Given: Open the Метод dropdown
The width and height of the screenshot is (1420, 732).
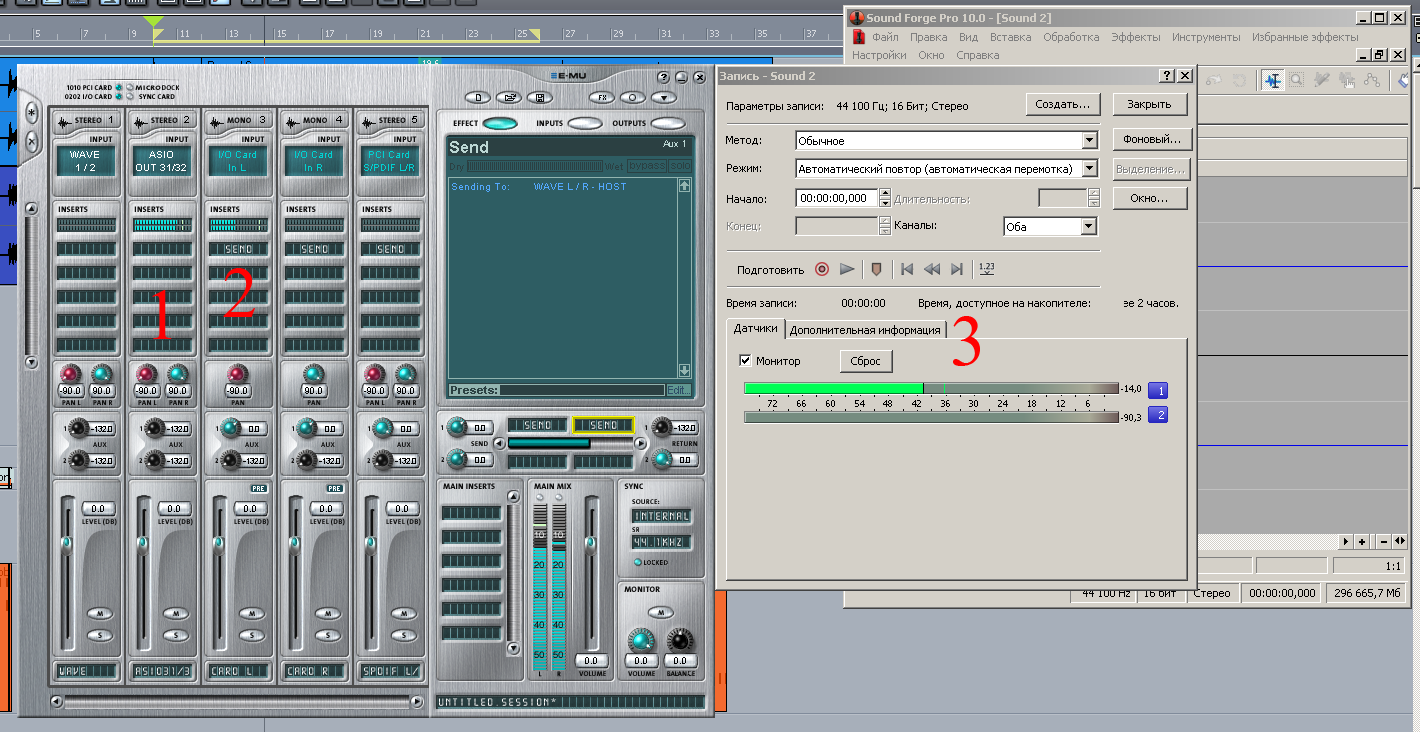Looking at the screenshot, I should coord(1090,141).
